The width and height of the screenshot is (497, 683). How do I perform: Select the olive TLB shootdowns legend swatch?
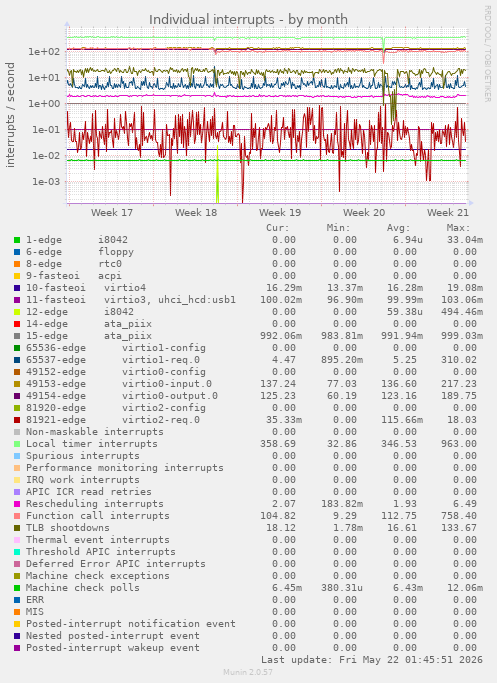pyautogui.click(x=17, y=528)
